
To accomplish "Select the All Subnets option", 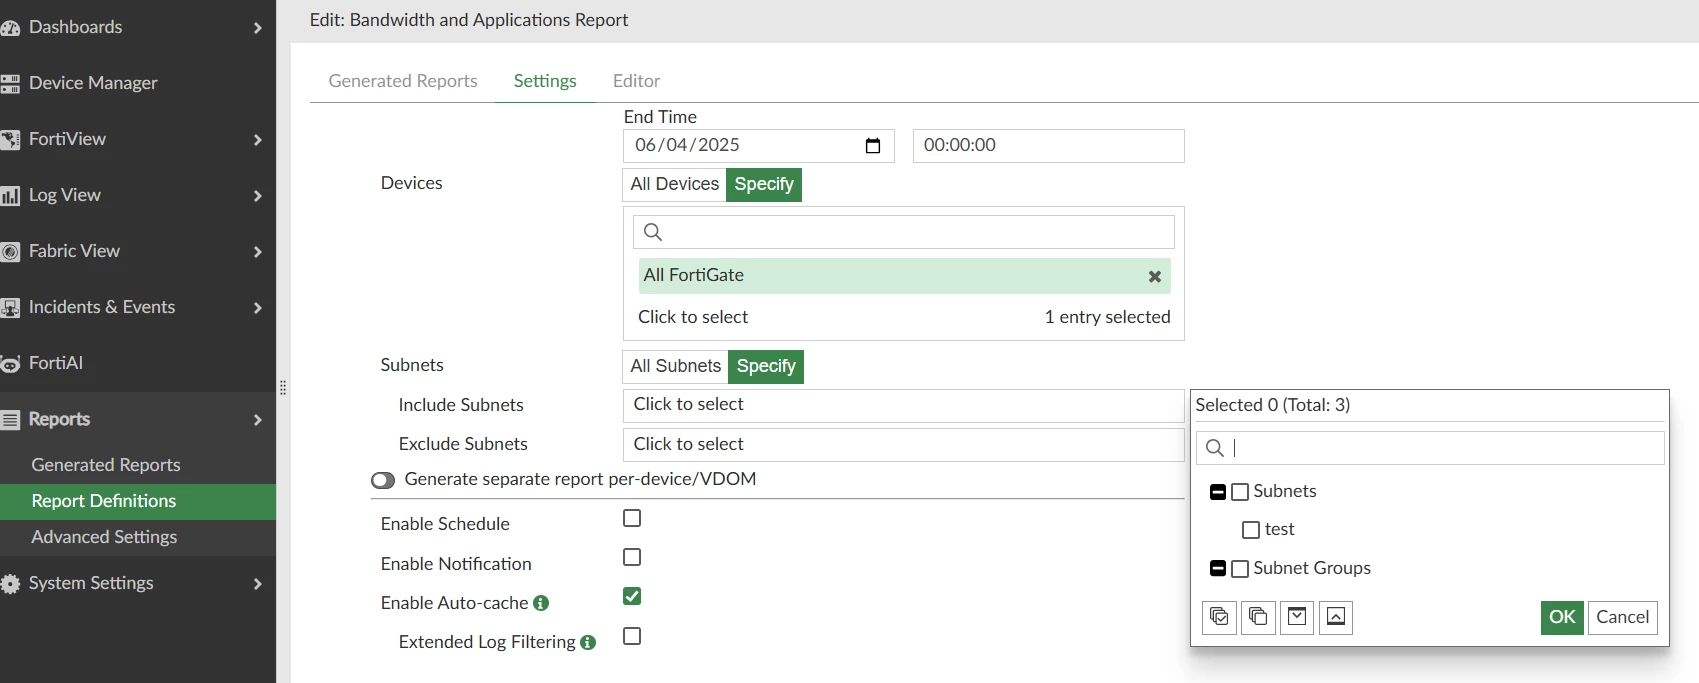I will tap(676, 366).
